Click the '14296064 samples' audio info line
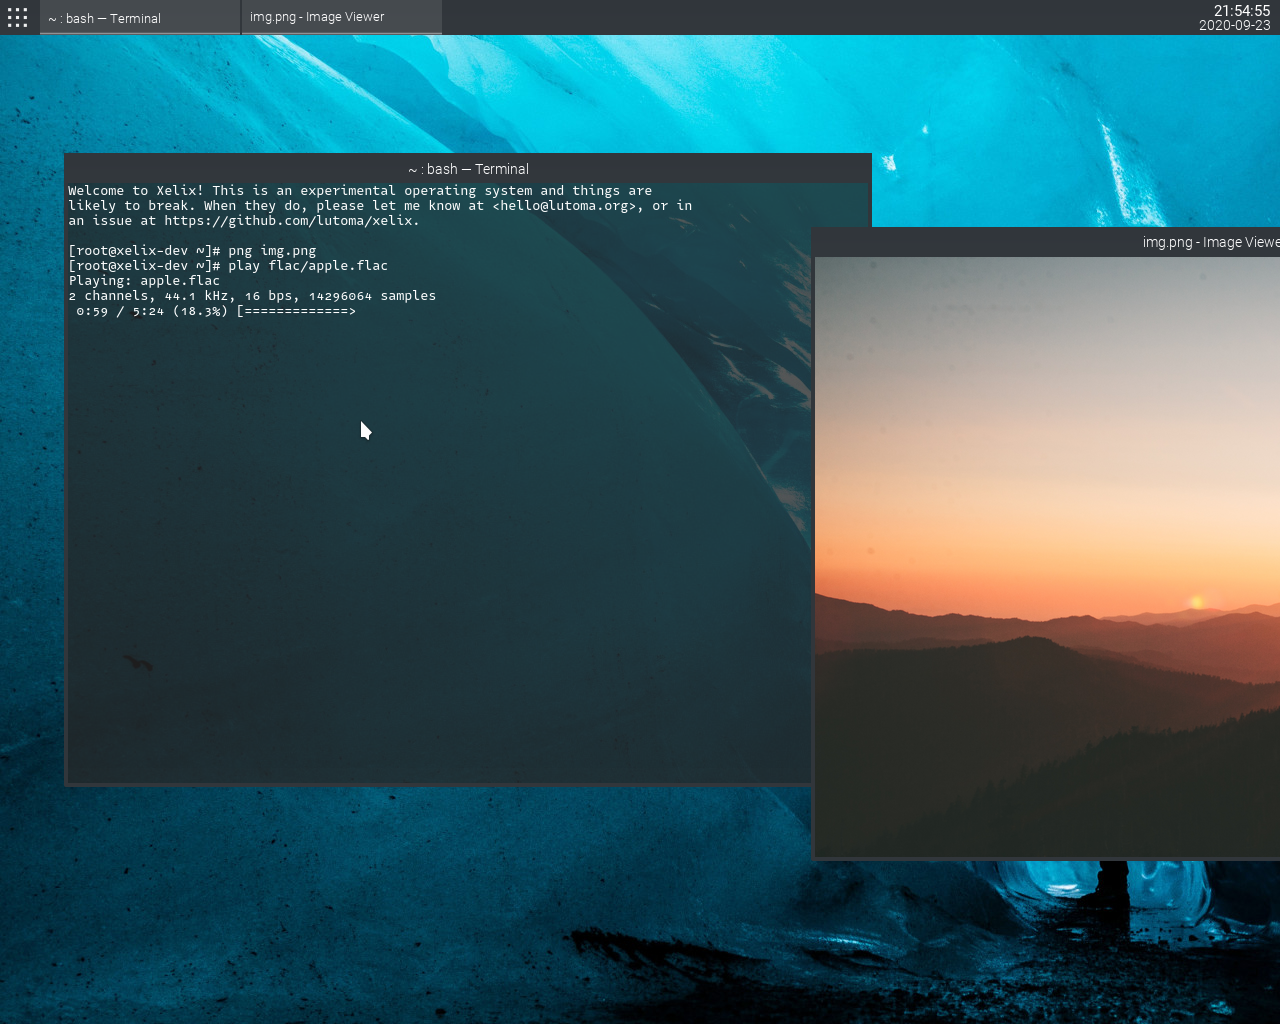The width and height of the screenshot is (1280, 1024). (x=252, y=296)
